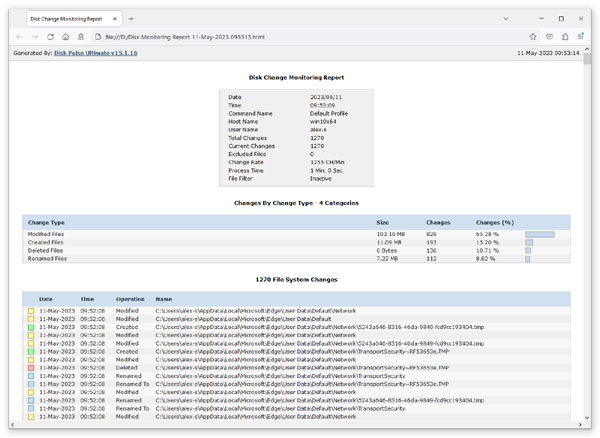Screen dimensions: 600x438
Task: Select the Deleted Files row label
Action: 45,251
